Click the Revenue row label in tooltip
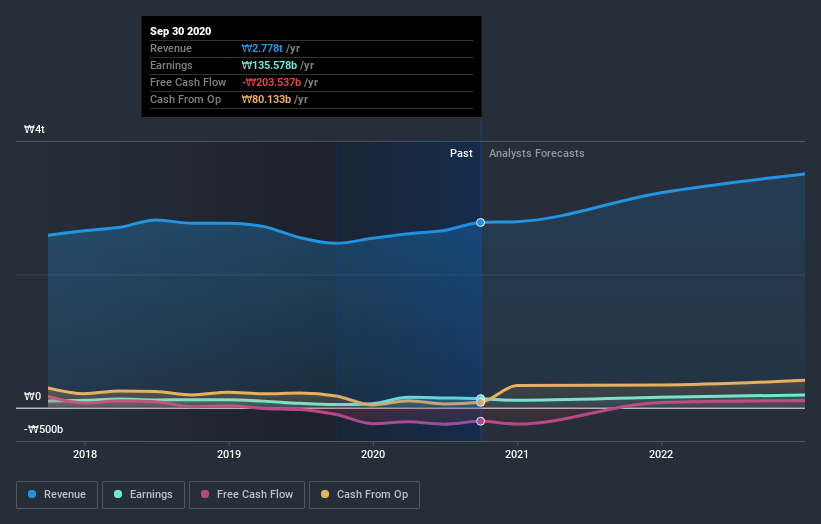This screenshot has height=524, width=821. 171,48
